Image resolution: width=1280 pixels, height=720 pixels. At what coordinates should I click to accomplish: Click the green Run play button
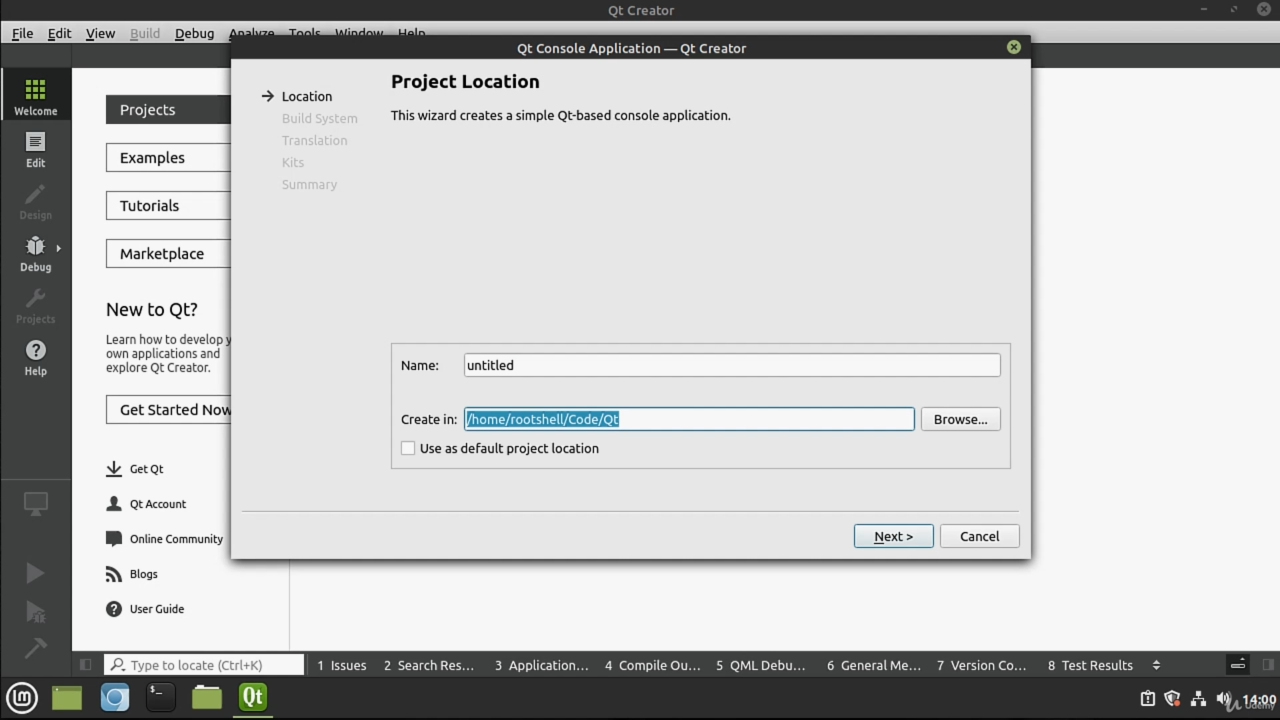35,572
